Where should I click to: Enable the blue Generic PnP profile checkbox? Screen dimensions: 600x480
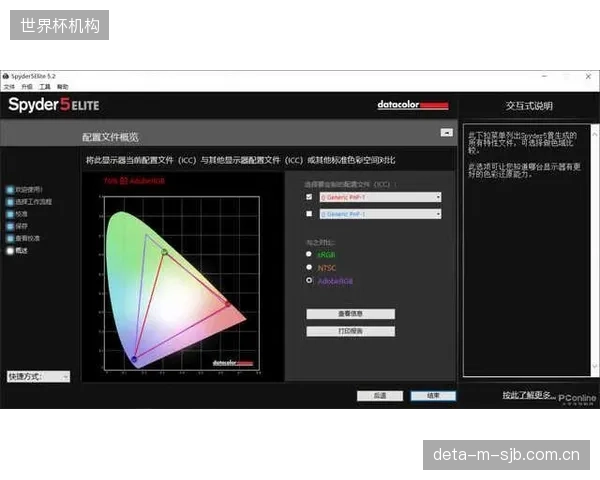click(309, 214)
